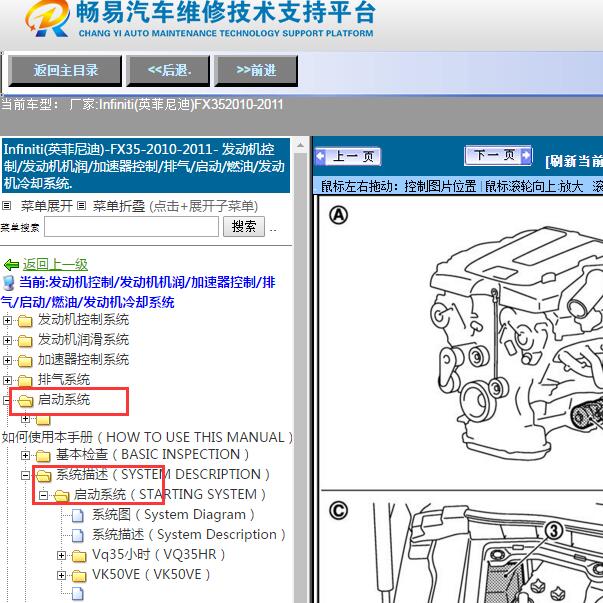Click the left arrow on 上一页 button
This screenshot has width=603, height=603.
click(x=320, y=157)
